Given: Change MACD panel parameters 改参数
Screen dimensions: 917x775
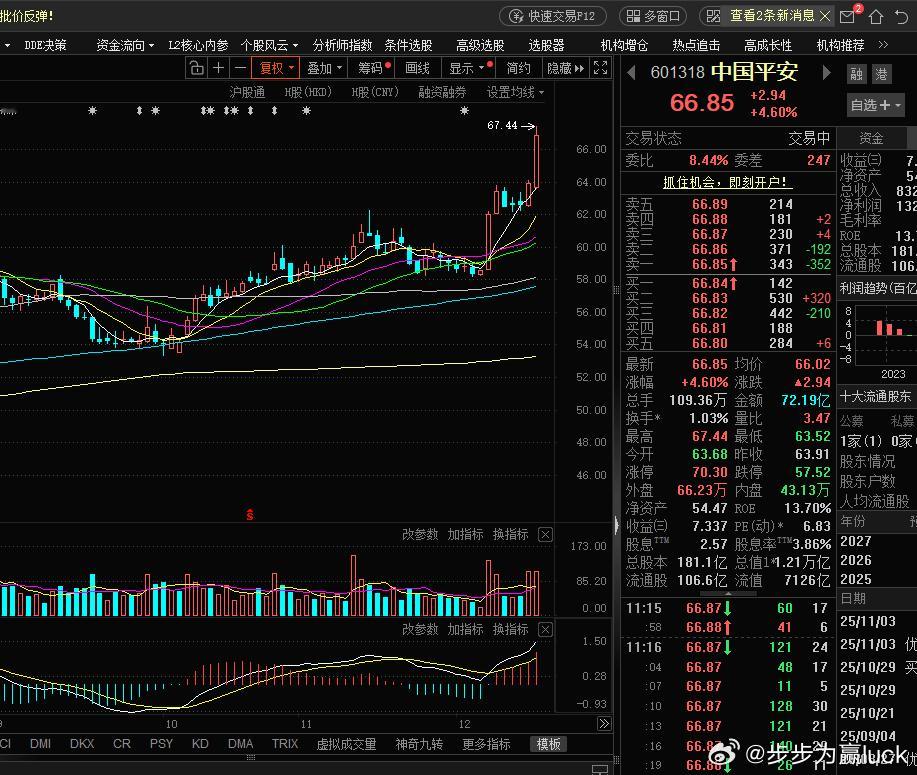Looking at the screenshot, I should point(420,629).
